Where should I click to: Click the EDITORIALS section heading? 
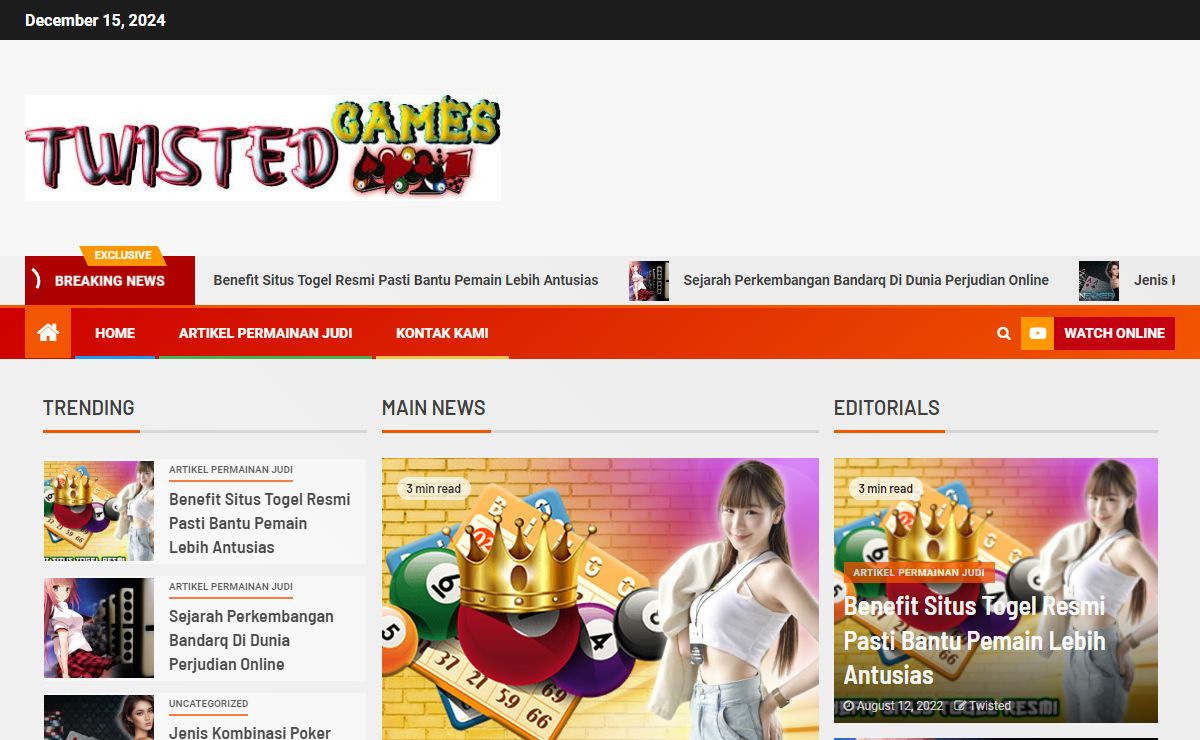(887, 408)
